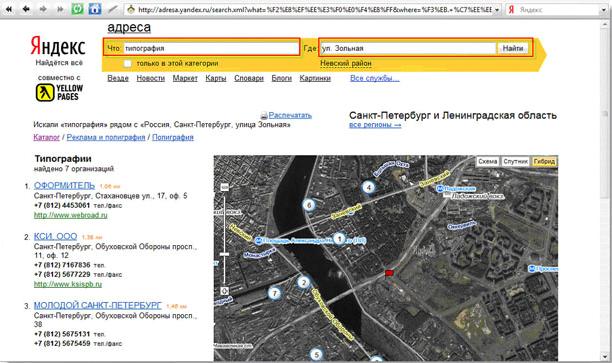The image size is (612, 363).
Task: Click the gray pen/wand toolbar icon
Action: (x=112, y=9)
